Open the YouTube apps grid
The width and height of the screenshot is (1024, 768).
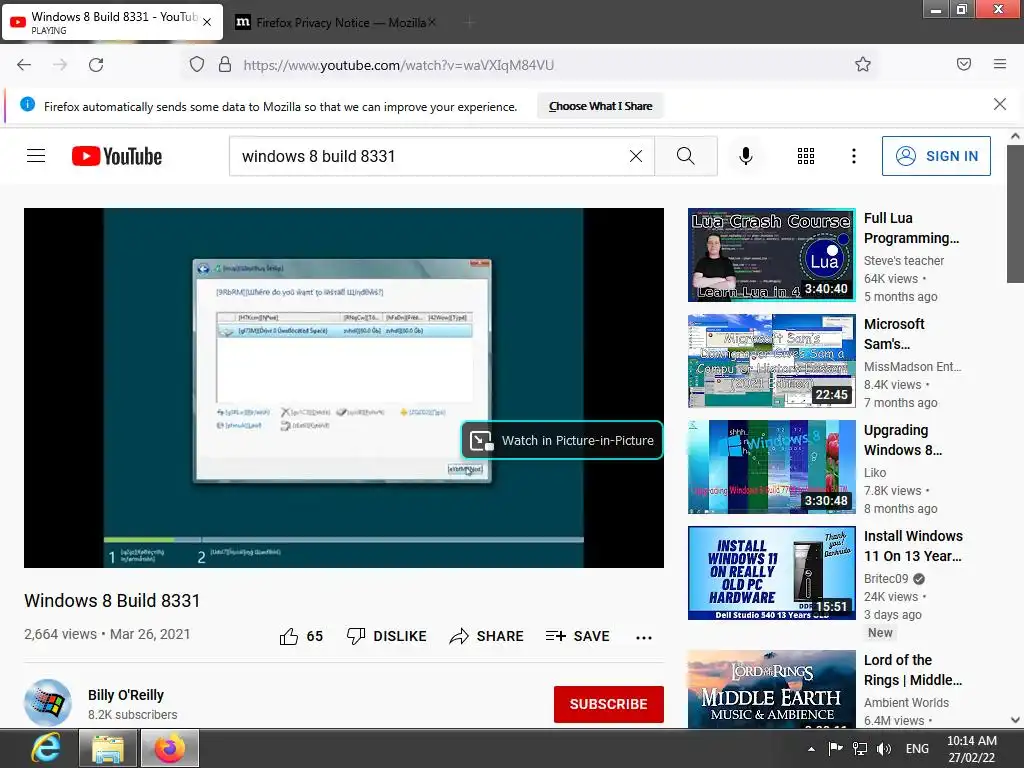coord(806,156)
